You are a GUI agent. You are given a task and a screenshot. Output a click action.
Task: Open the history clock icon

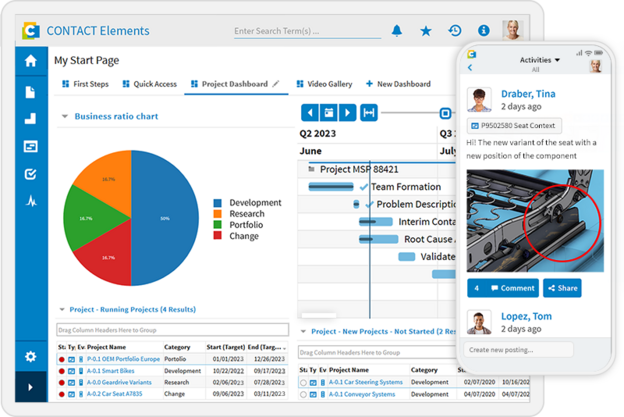(455, 31)
